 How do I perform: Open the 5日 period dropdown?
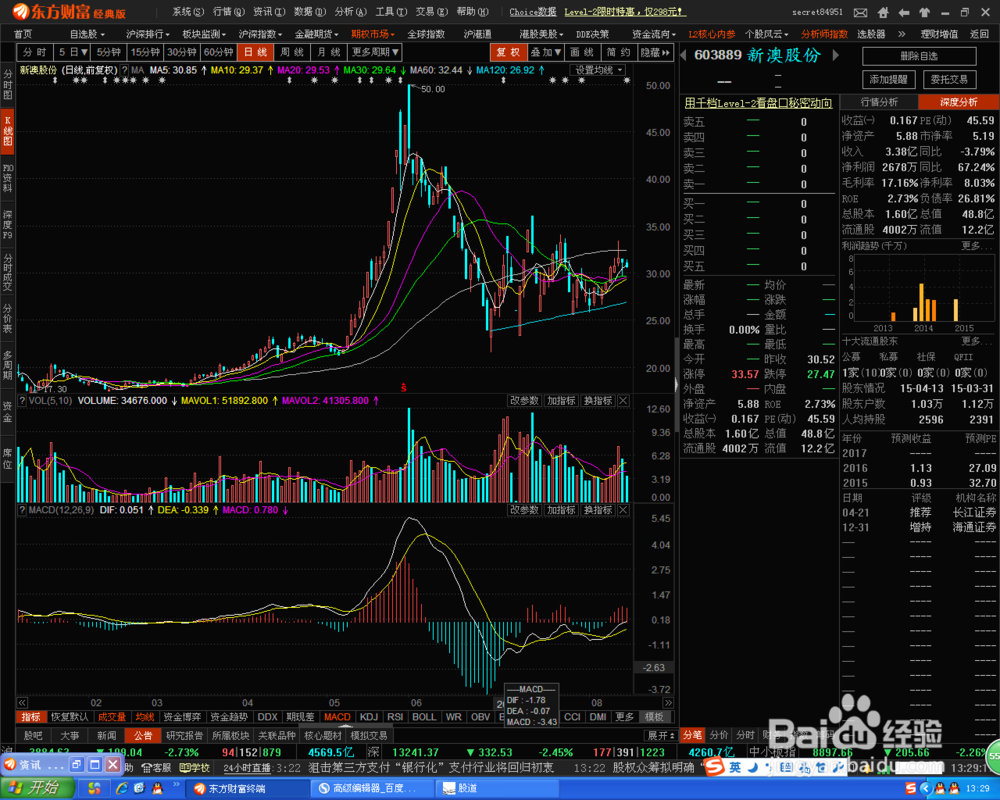click(73, 52)
